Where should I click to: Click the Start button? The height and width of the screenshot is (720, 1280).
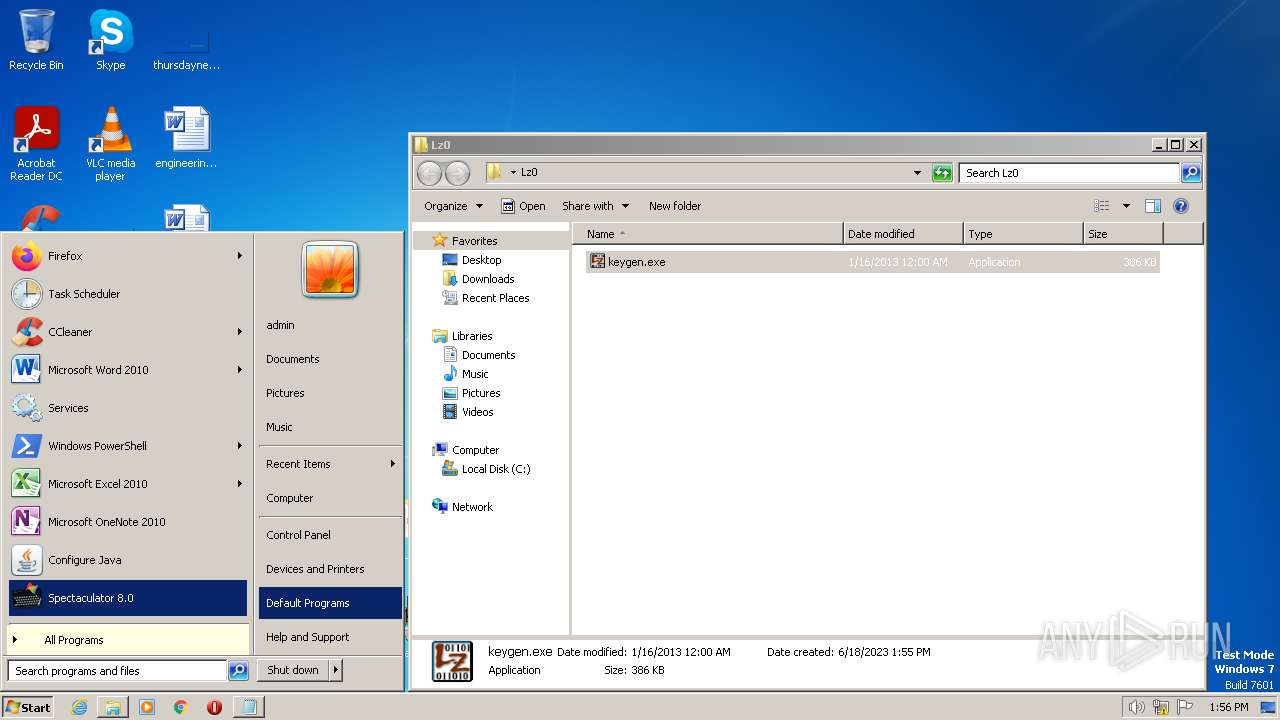tap(28, 707)
